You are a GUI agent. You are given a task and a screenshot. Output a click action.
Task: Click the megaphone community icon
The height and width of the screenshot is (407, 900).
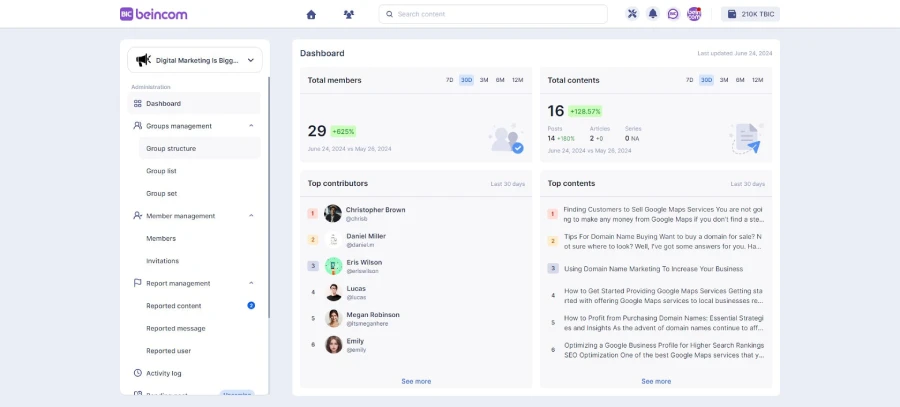coord(143,60)
